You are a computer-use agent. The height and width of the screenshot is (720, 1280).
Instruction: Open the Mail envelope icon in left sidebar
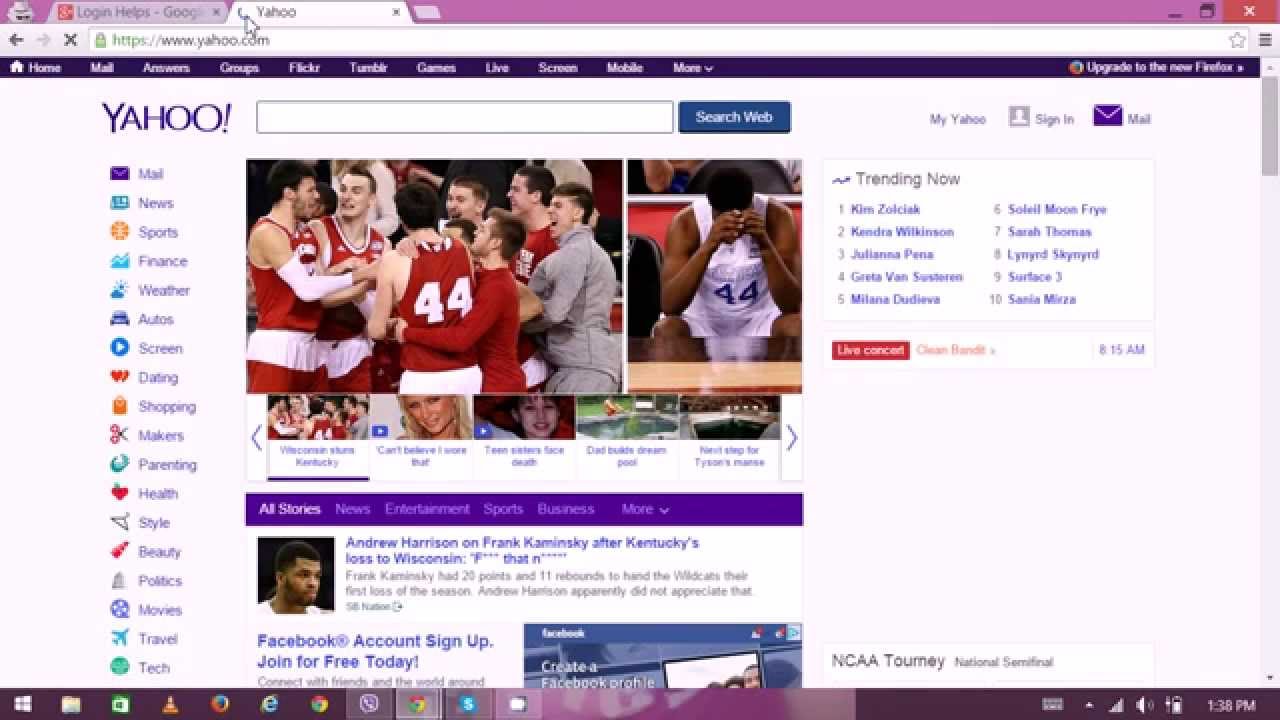click(x=119, y=173)
